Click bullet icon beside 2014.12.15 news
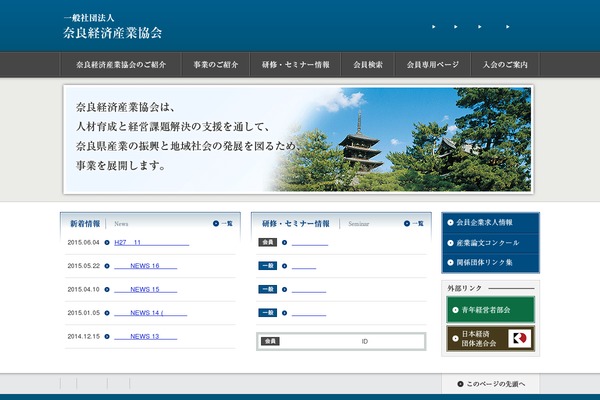The height and width of the screenshot is (400, 600). (107, 336)
